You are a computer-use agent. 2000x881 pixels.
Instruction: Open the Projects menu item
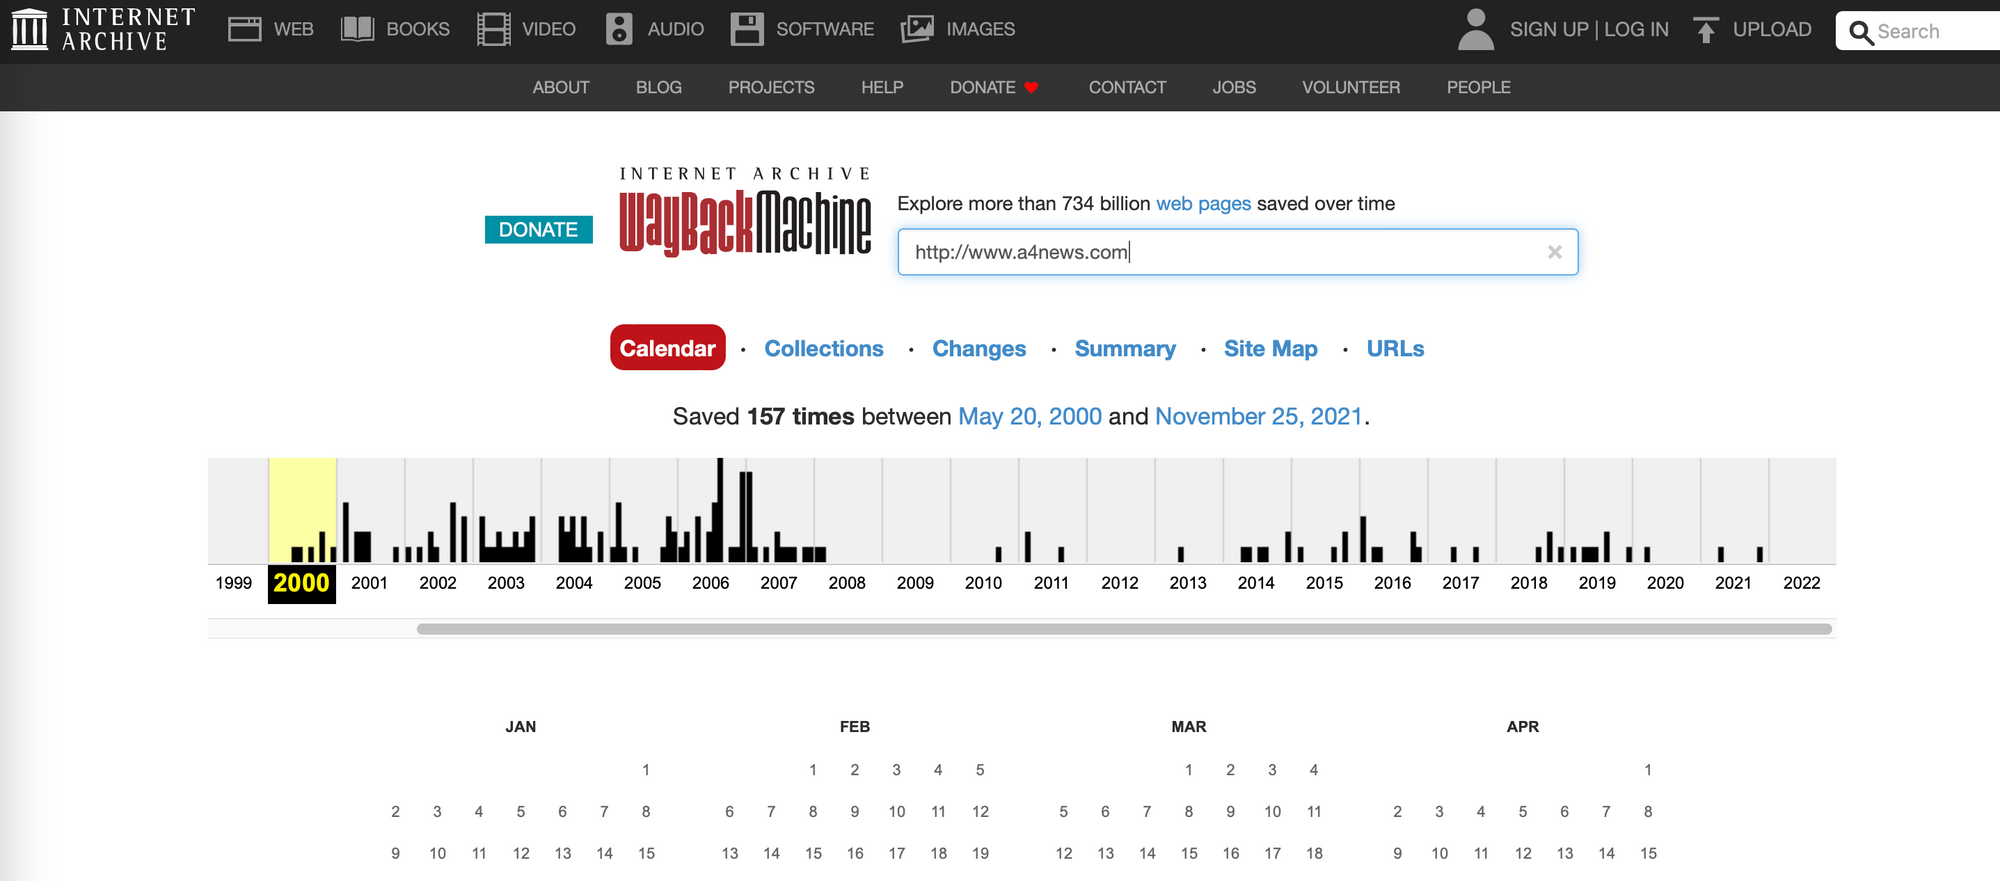click(771, 87)
